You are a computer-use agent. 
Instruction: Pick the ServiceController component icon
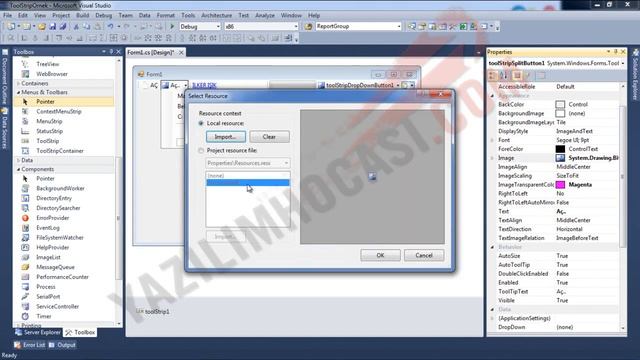25,306
